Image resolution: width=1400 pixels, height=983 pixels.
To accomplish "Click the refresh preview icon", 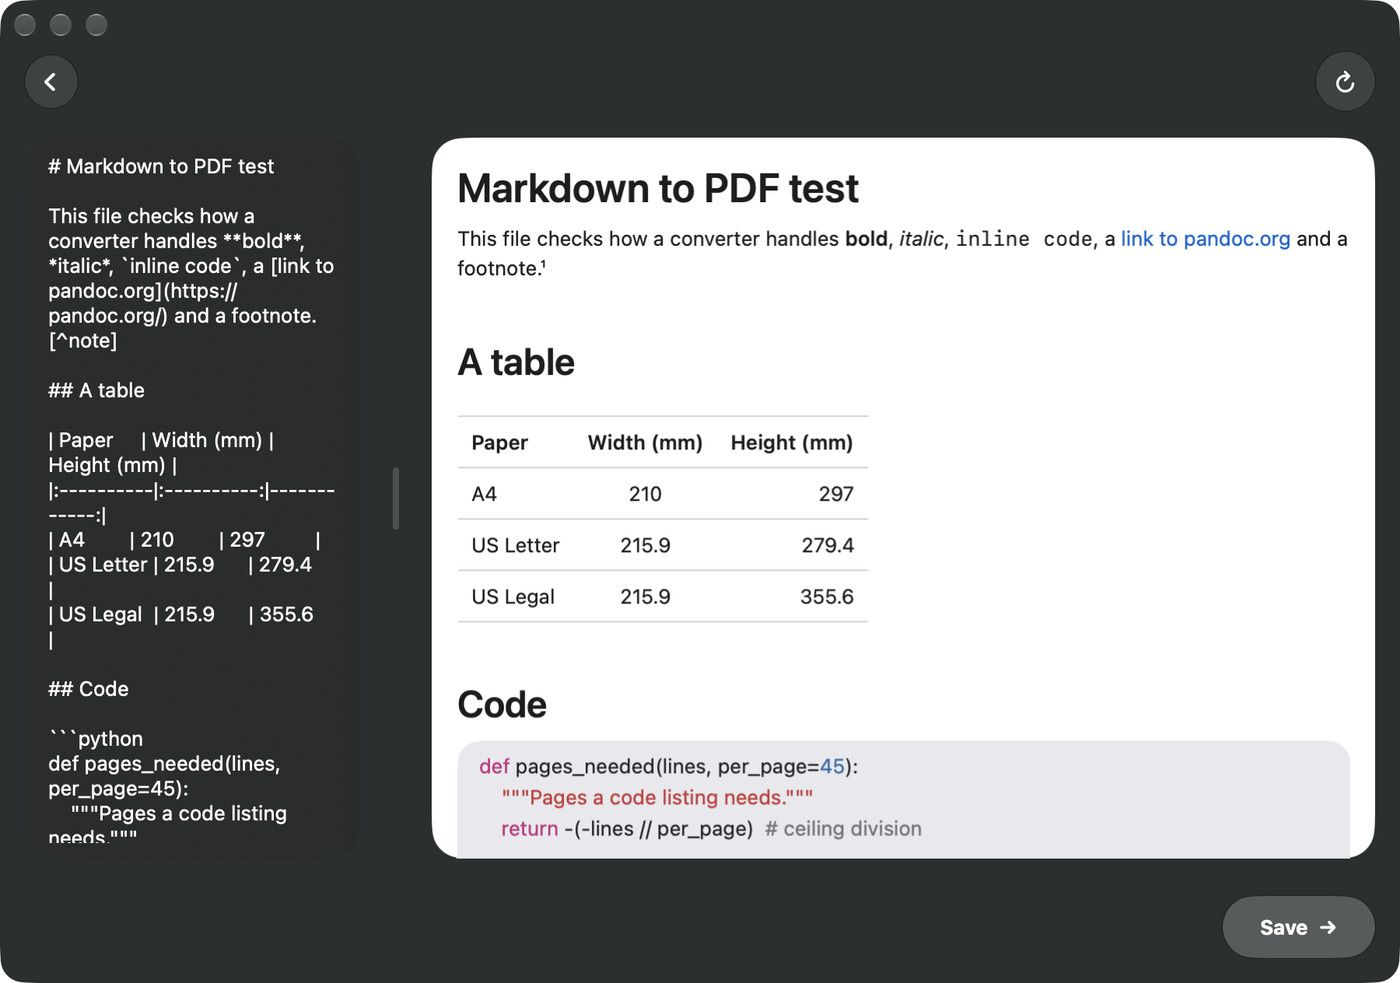I will 1345,82.
